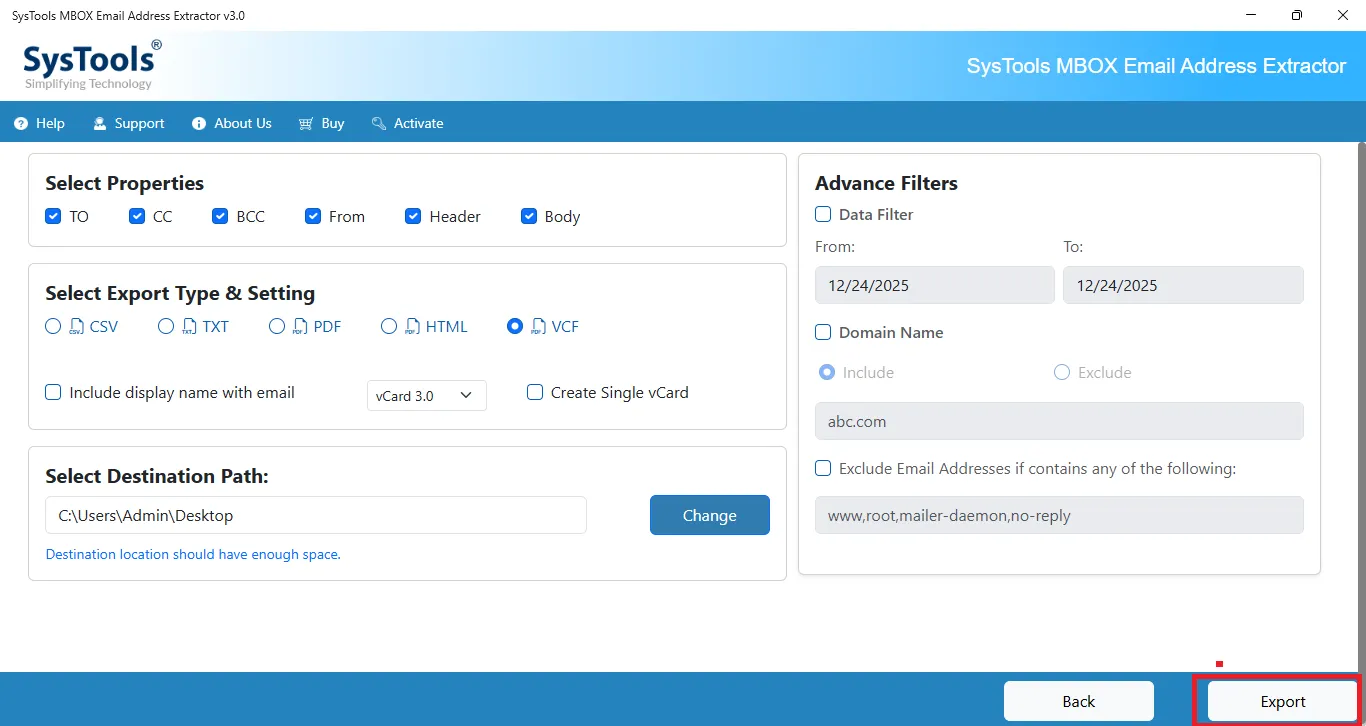The height and width of the screenshot is (726, 1366).
Task: Select the VCF export type radio button
Action: [x=515, y=326]
